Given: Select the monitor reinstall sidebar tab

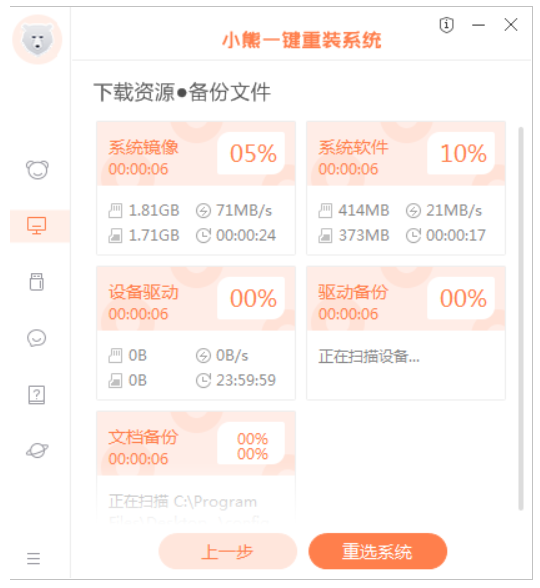Looking at the screenshot, I should pyautogui.click(x=37, y=226).
